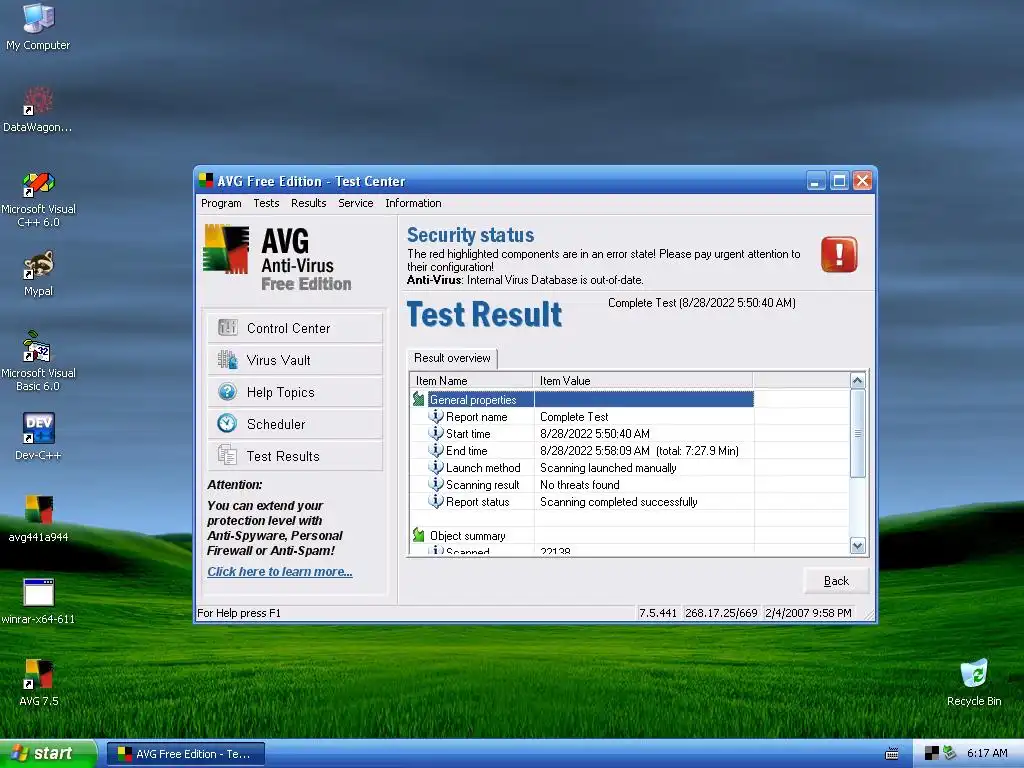Click the info icon beside Launch method
Image resolution: width=1024 pixels, height=768 pixels.
[x=436, y=467]
